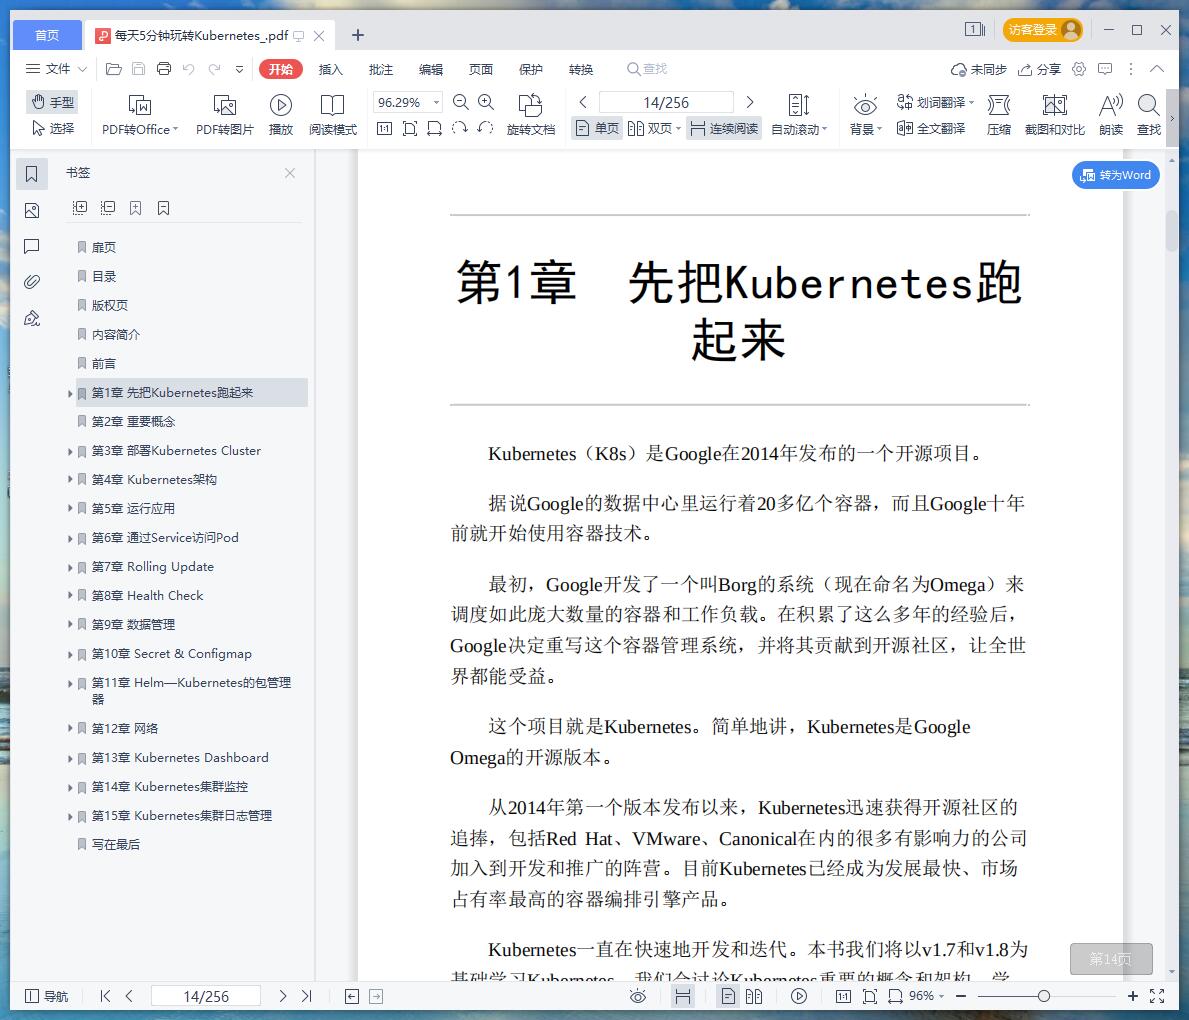1189x1020 pixels.
Task: Switch to the Select tool (选择)
Action: coord(52,128)
